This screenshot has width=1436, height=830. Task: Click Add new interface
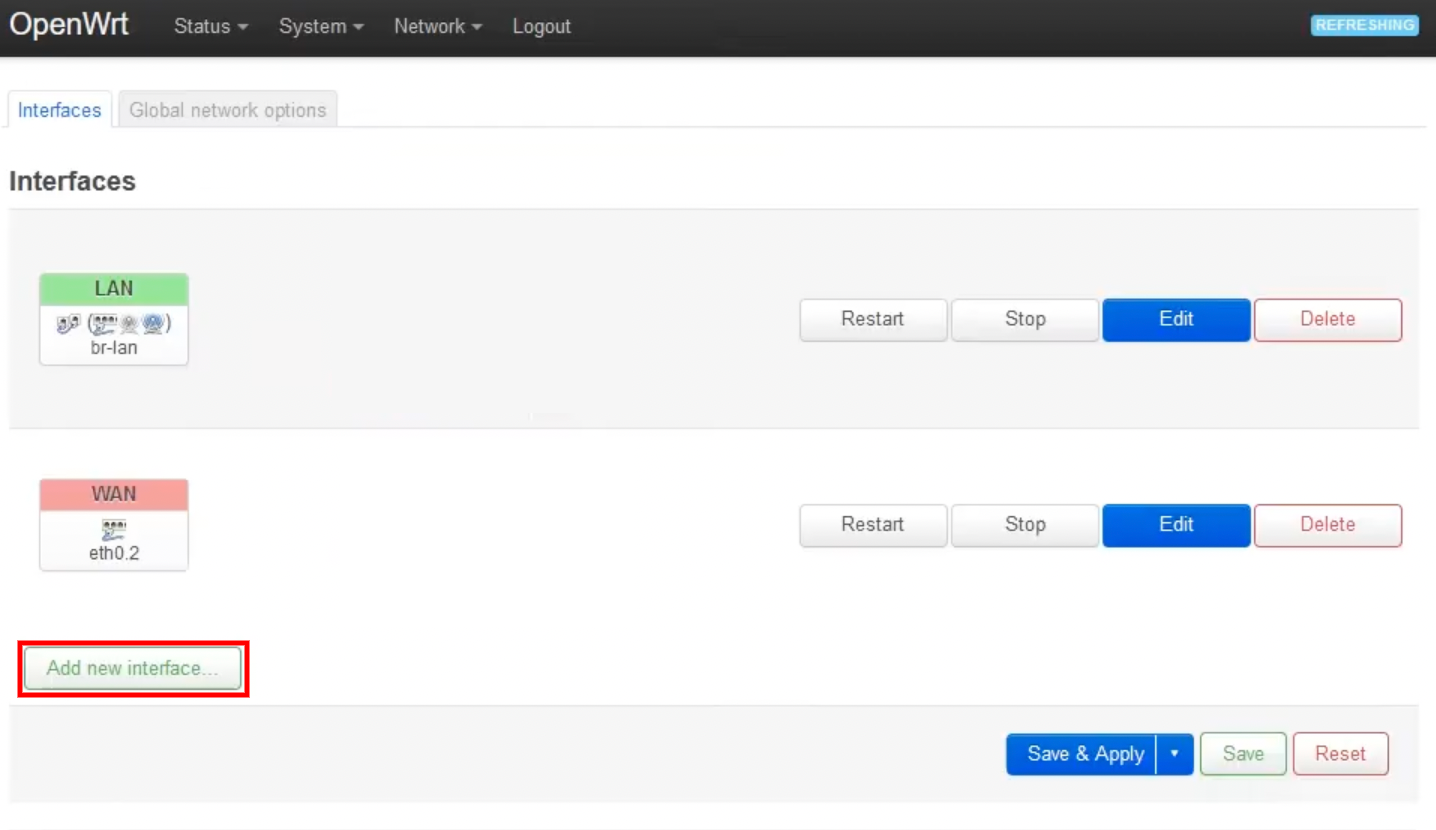(132, 668)
